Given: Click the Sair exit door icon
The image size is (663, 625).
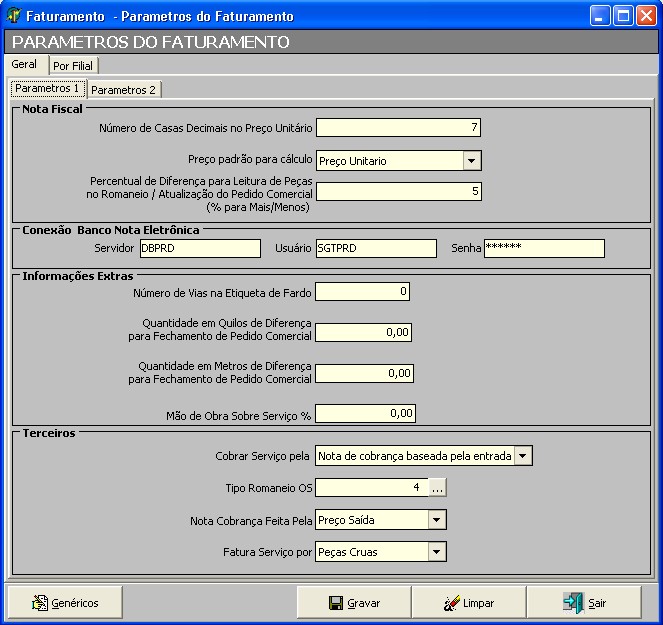Looking at the screenshot, I should click(573, 603).
